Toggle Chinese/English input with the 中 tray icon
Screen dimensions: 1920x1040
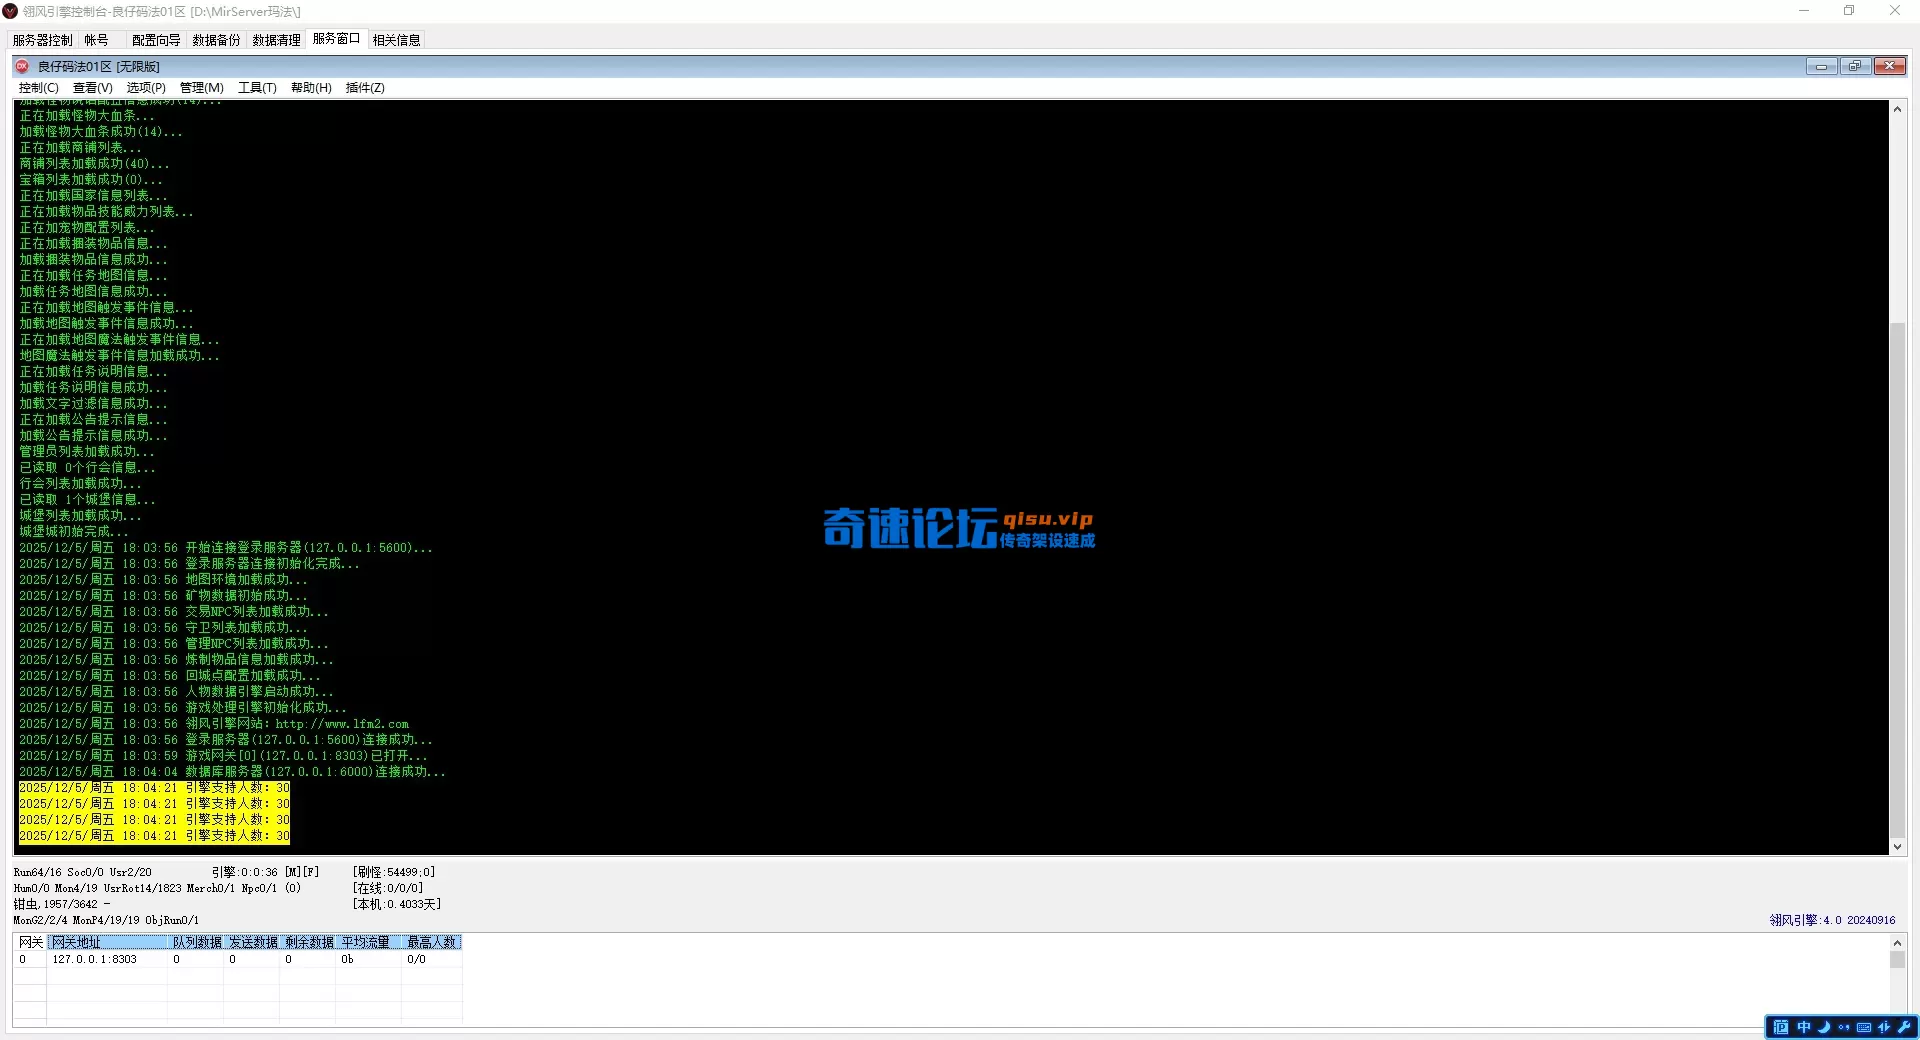click(1803, 1028)
